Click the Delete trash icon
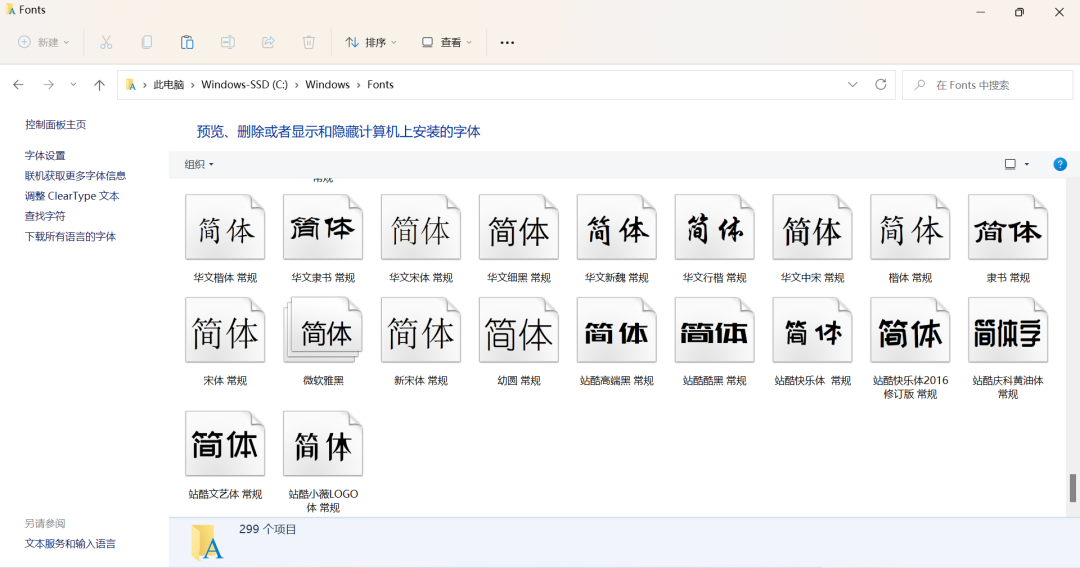The width and height of the screenshot is (1080, 568). [x=309, y=43]
